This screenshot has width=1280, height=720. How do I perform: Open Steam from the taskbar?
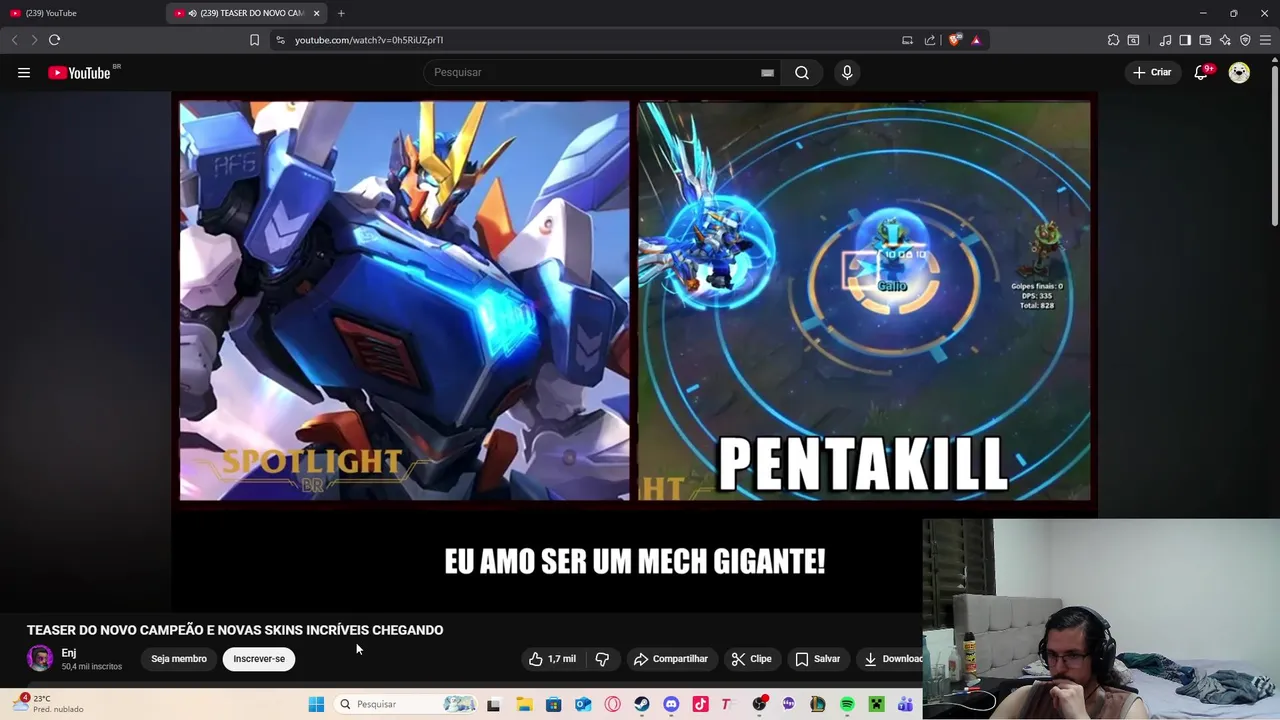[642, 704]
